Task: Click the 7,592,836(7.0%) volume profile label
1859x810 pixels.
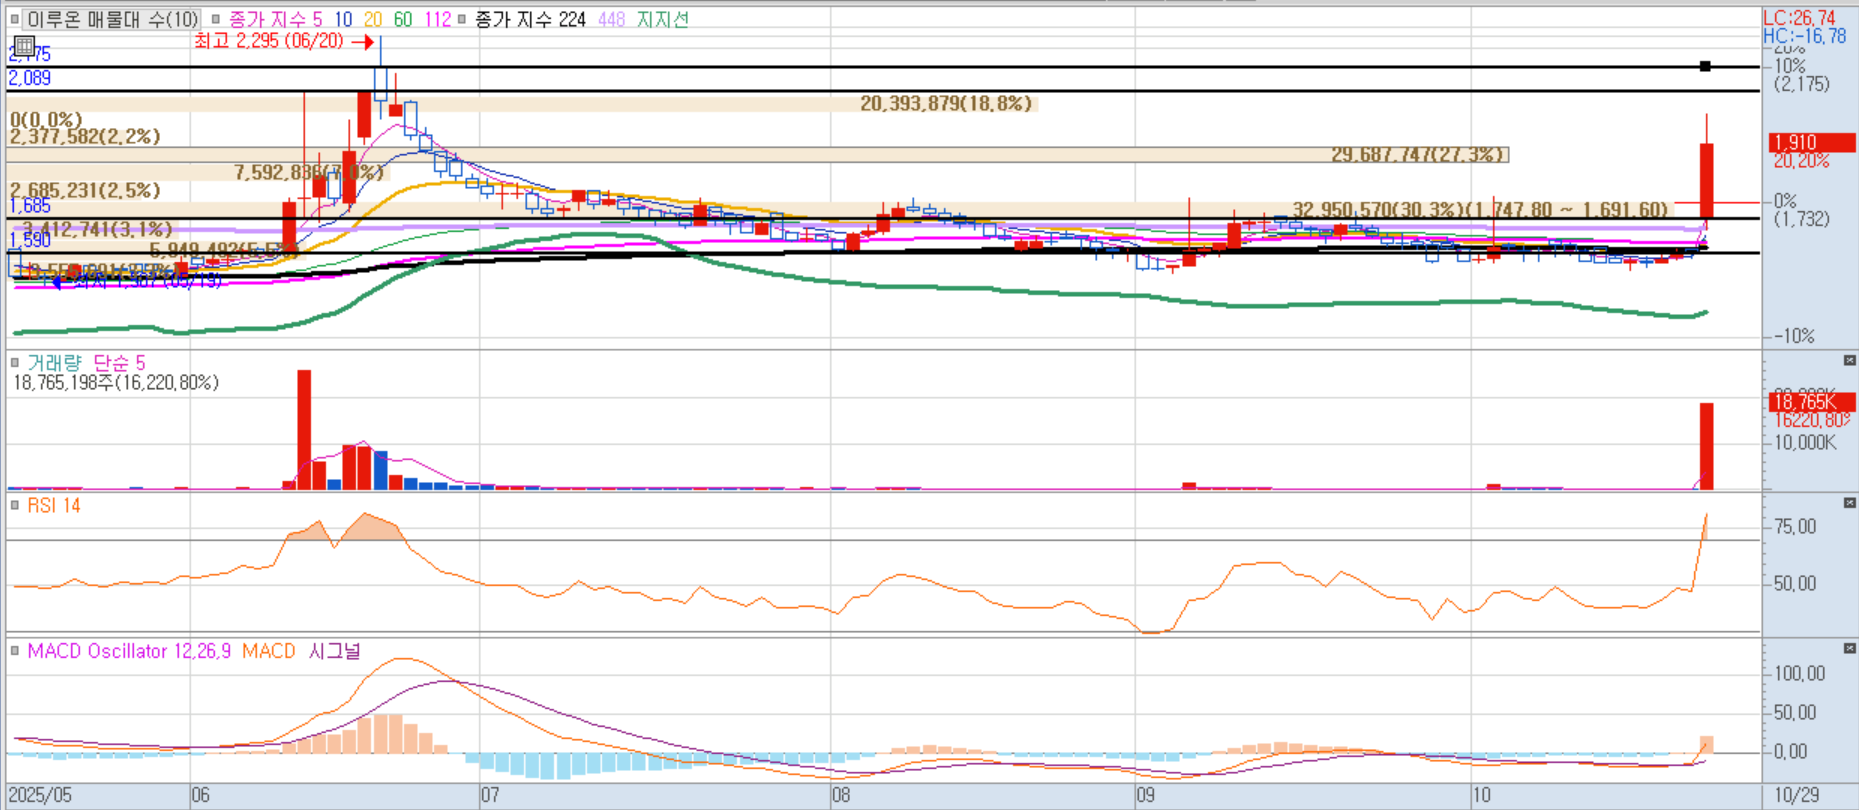Action: (309, 173)
